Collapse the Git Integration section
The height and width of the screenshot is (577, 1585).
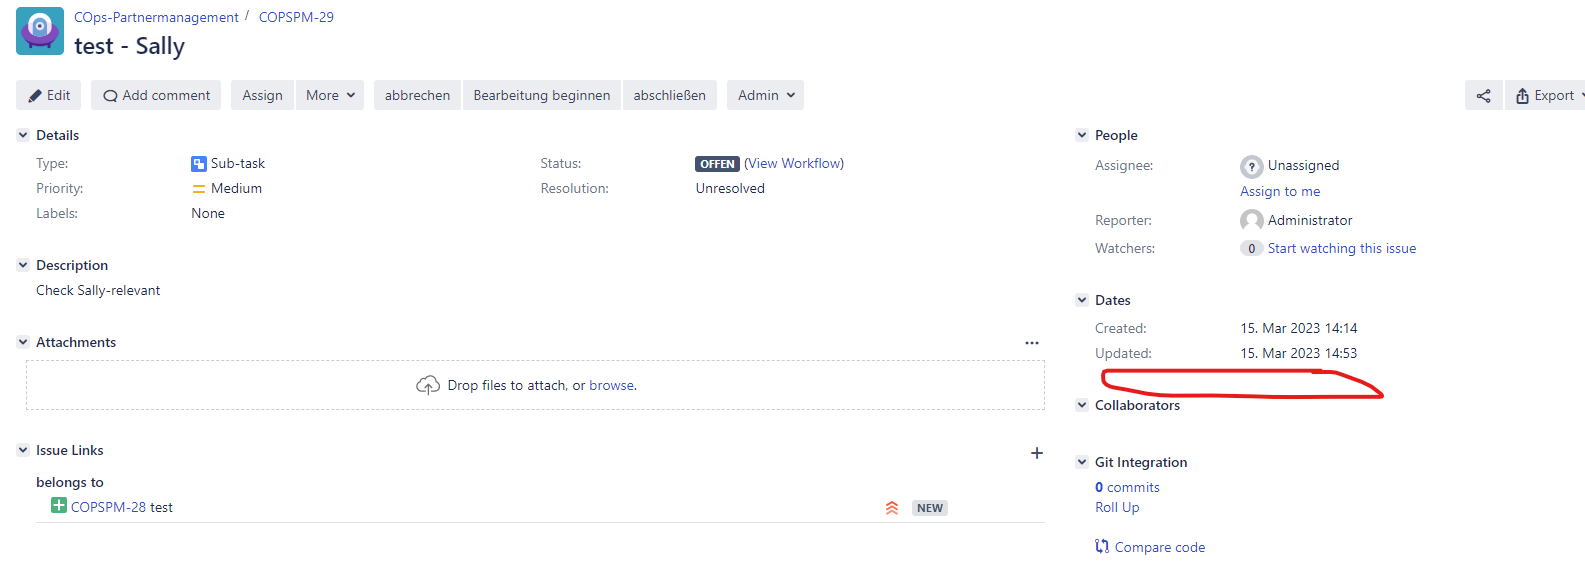pyautogui.click(x=1082, y=462)
